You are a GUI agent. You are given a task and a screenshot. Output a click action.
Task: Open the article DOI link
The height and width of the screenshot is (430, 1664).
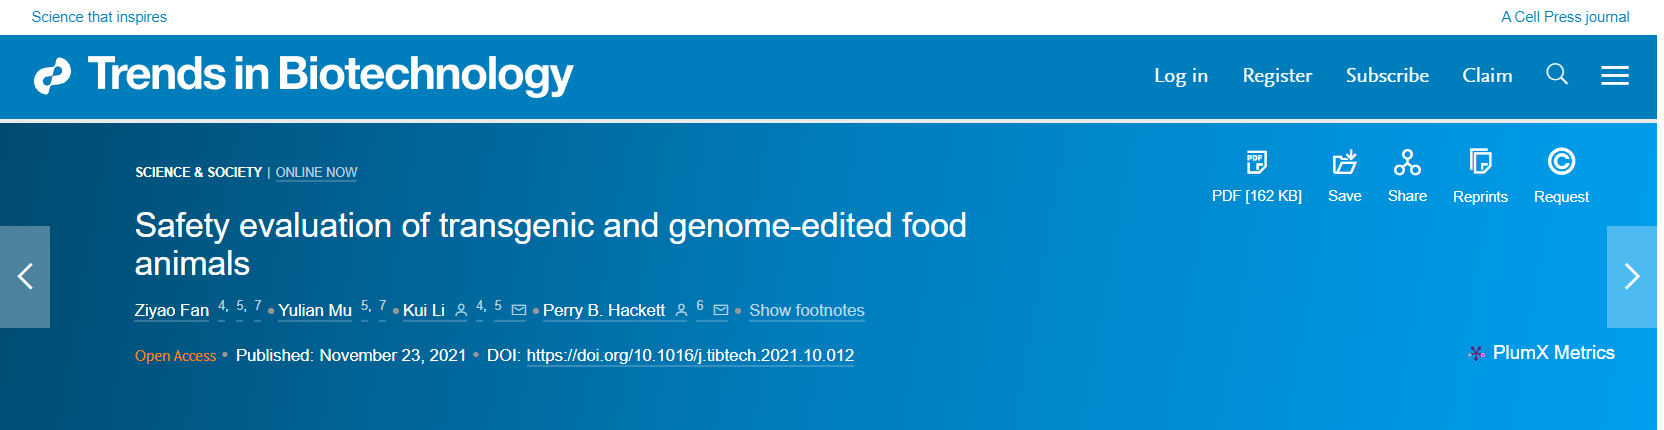coord(690,356)
